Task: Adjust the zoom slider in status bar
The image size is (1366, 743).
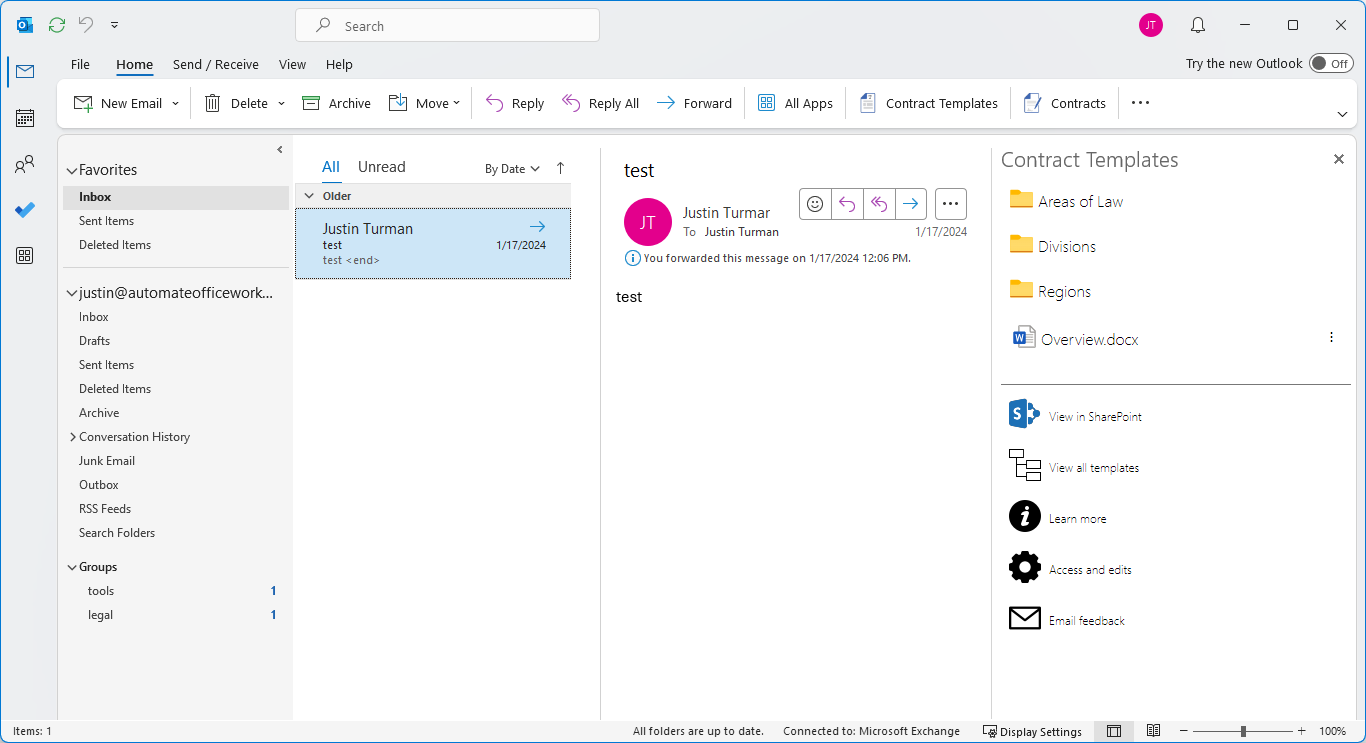Action: point(1243,731)
